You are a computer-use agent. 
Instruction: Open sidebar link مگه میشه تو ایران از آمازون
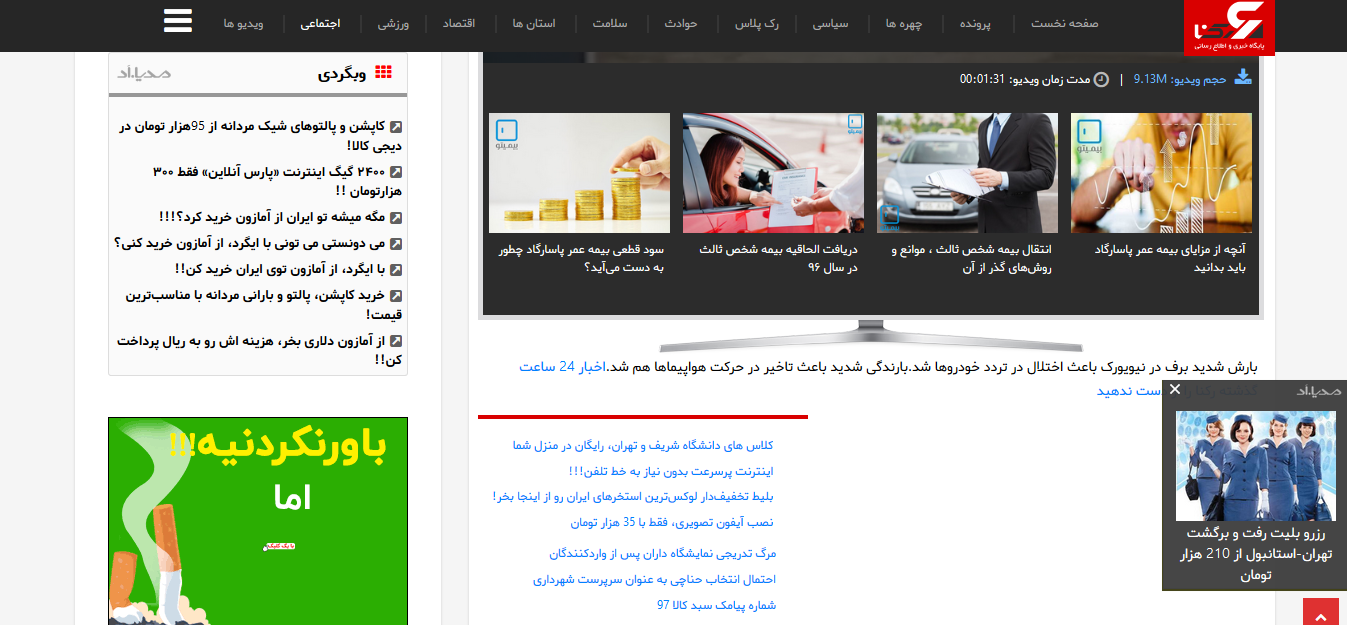point(272,217)
